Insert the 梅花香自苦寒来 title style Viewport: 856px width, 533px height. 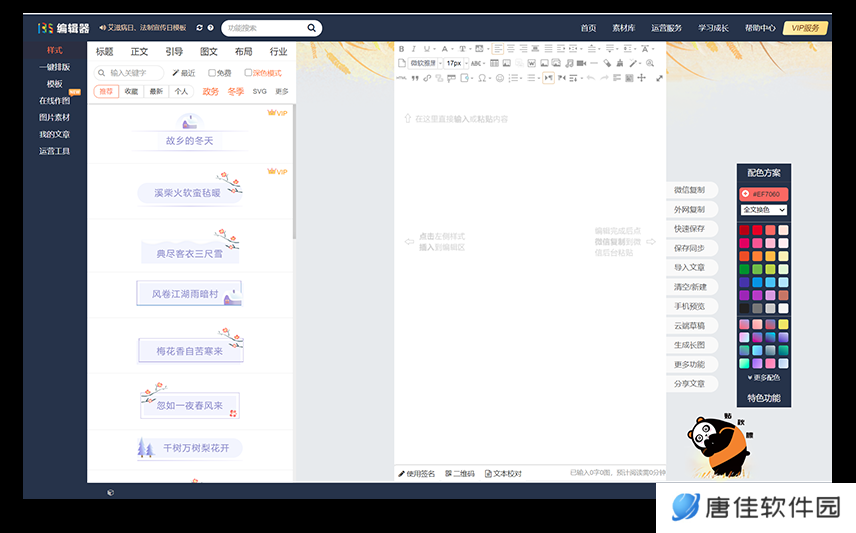coord(191,346)
